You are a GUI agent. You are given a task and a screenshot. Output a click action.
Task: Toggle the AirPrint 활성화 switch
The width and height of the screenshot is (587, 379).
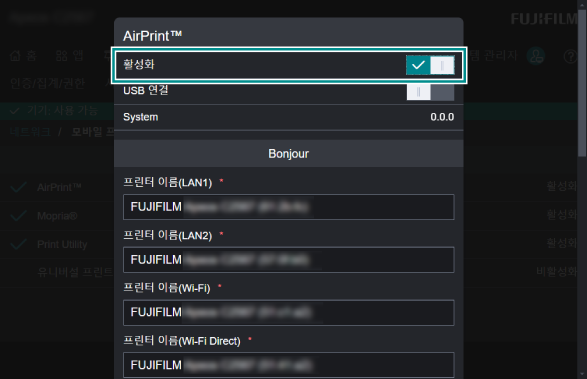coord(430,65)
